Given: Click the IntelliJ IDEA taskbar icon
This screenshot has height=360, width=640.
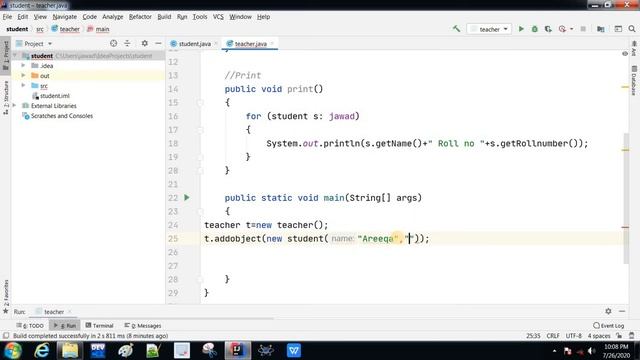Looking at the screenshot, I should (x=238, y=350).
